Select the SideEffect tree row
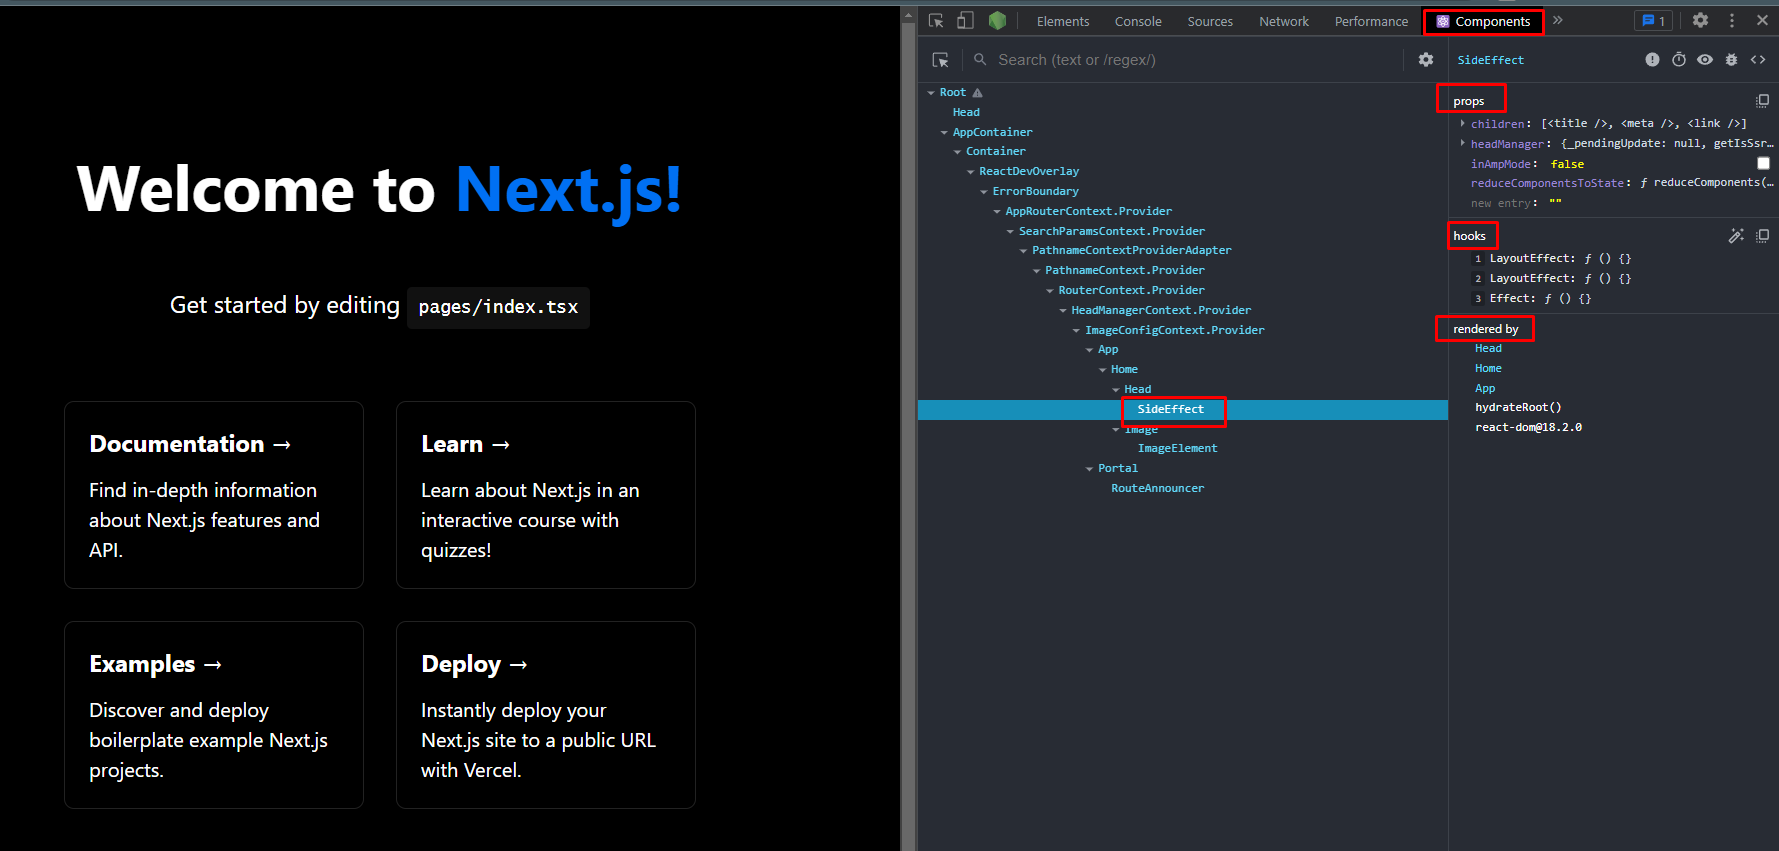The image size is (1779, 851). (x=1183, y=409)
